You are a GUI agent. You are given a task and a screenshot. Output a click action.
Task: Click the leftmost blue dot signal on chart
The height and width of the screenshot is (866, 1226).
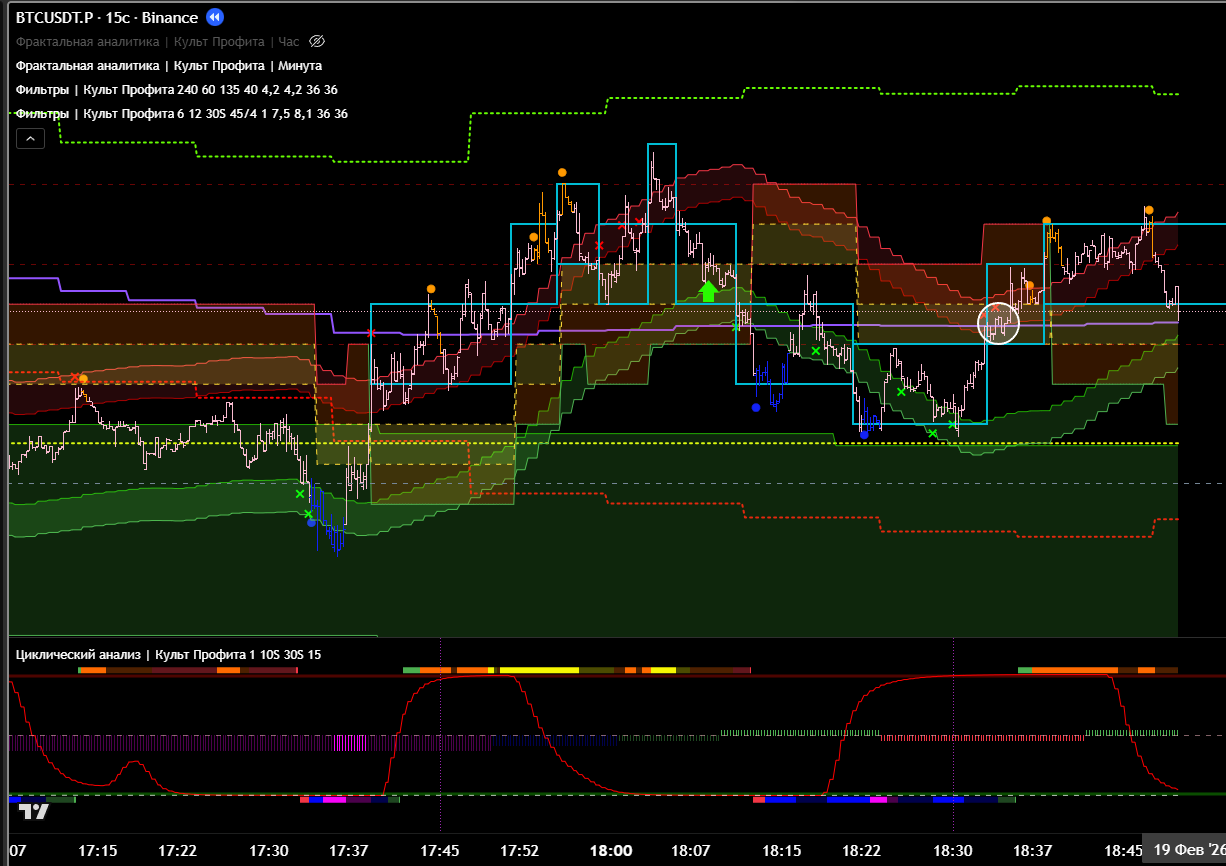point(311,522)
